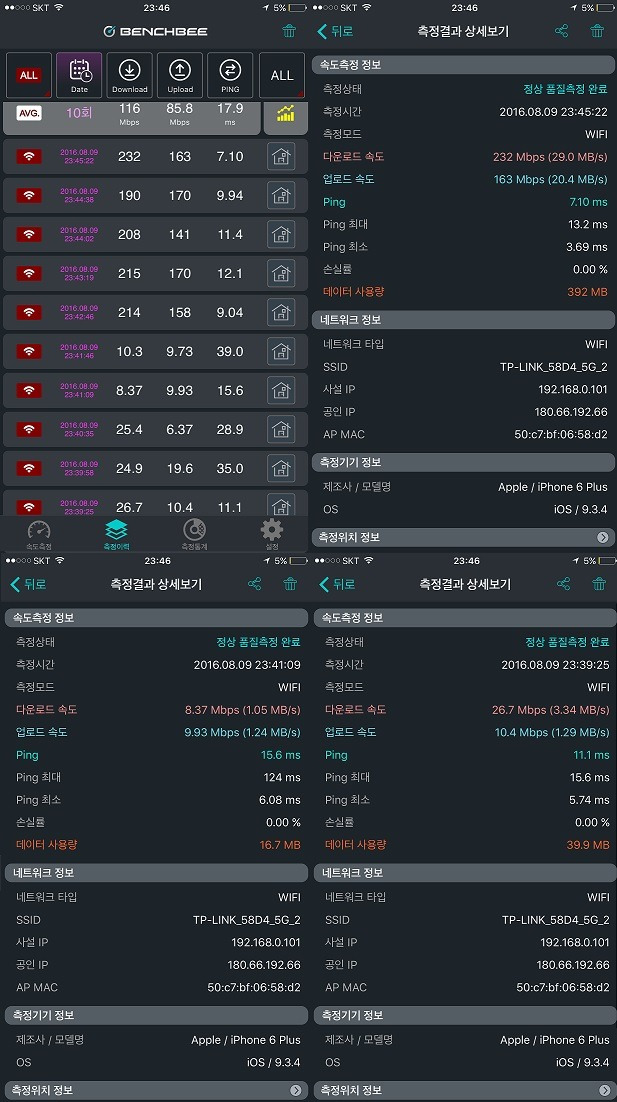Open the 8.37 Mbps measurement row
The width and height of the screenshot is (617, 1102).
[x=155, y=390]
